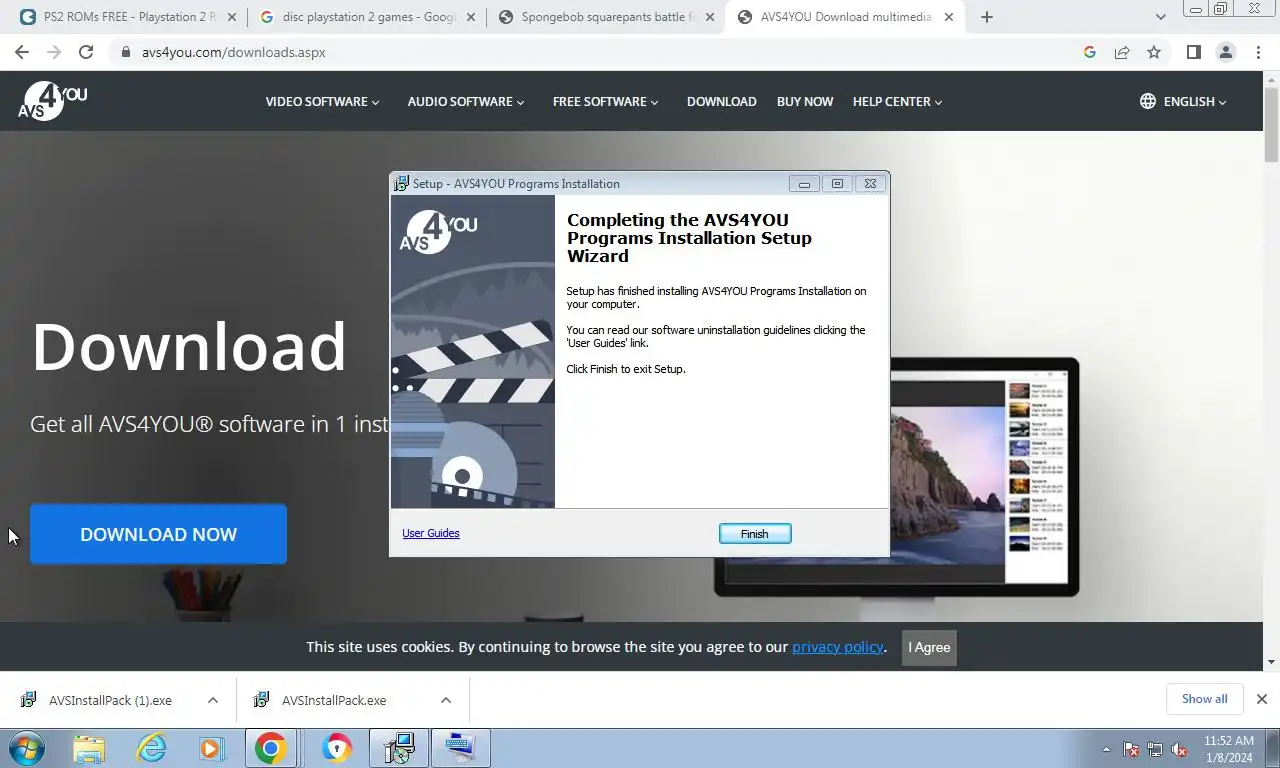Go forward in browser history

coord(54,52)
